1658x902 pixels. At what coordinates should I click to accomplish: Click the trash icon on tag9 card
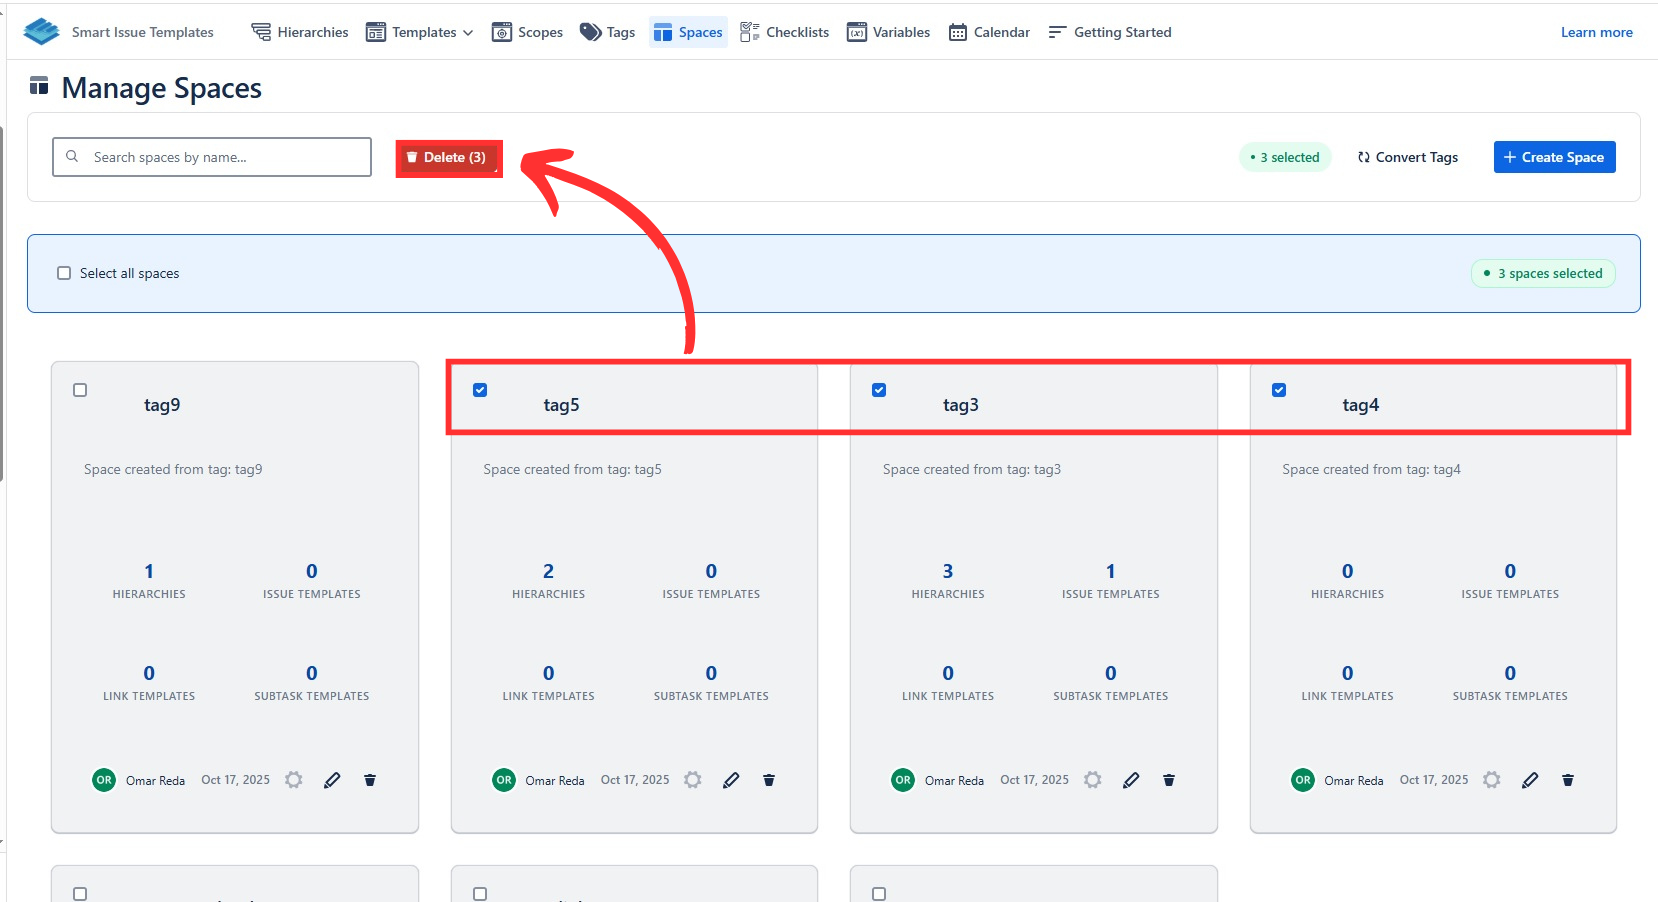click(x=370, y=780)
